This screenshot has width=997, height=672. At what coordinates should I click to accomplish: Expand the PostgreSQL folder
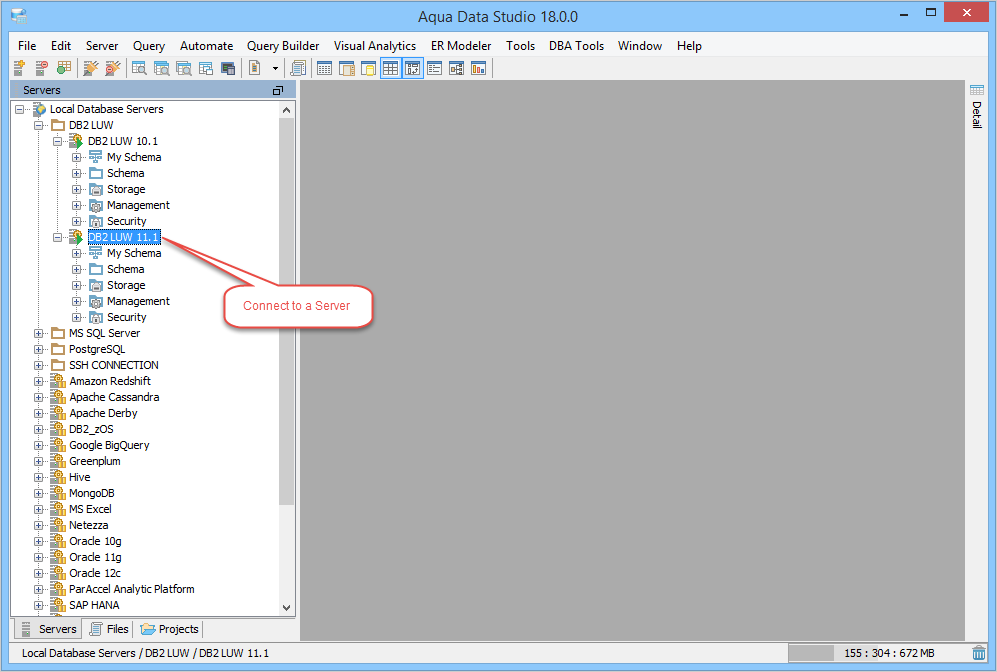[x=39, y=349]
